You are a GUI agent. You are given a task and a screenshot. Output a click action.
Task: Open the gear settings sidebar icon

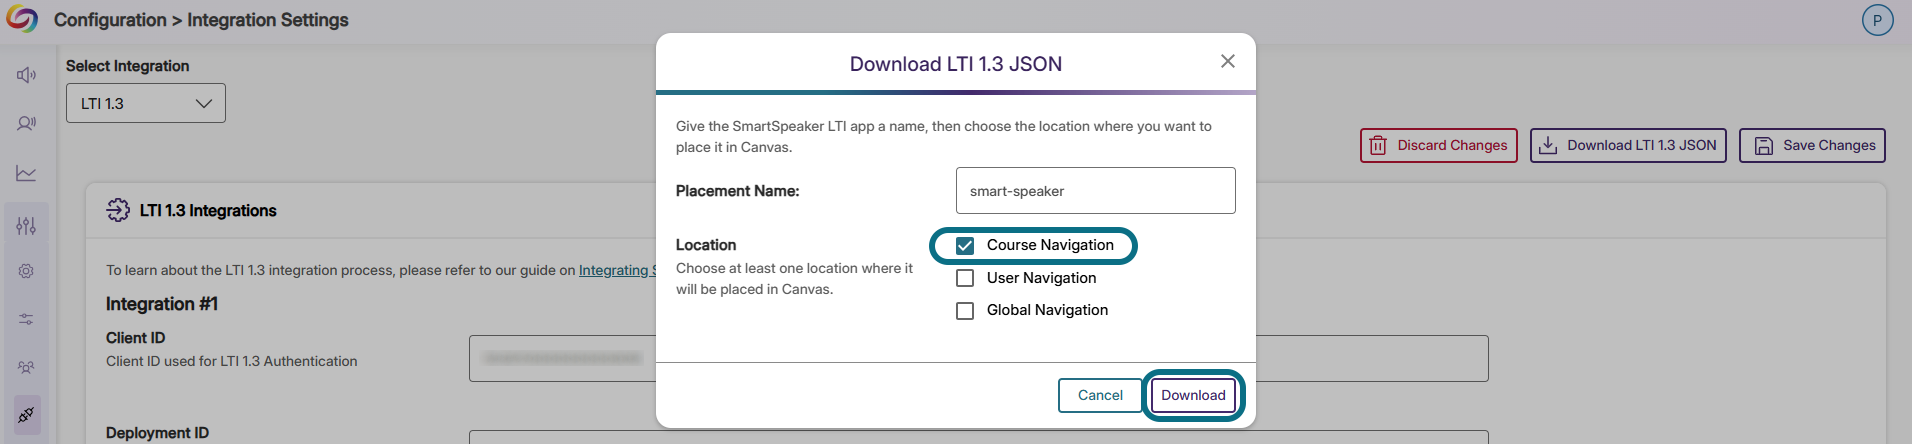pos(27,271)
